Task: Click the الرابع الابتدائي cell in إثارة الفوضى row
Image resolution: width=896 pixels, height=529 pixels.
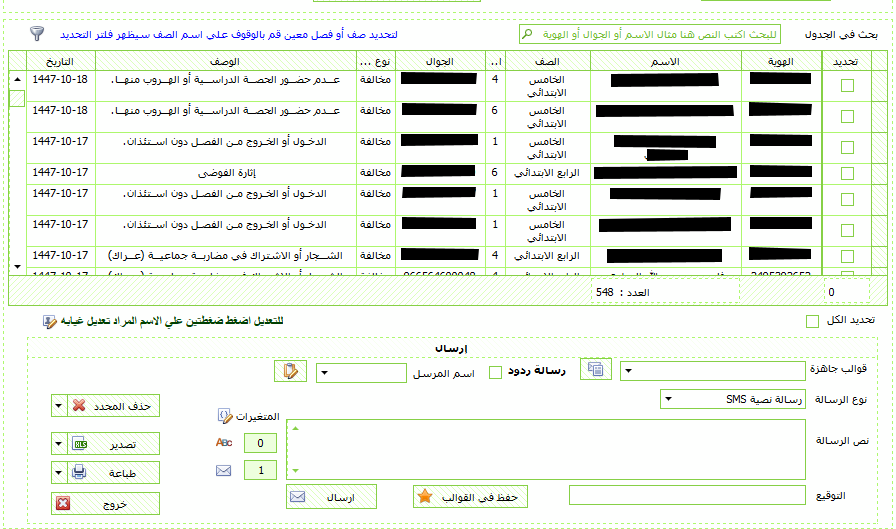Action: (x=547, y=173)
